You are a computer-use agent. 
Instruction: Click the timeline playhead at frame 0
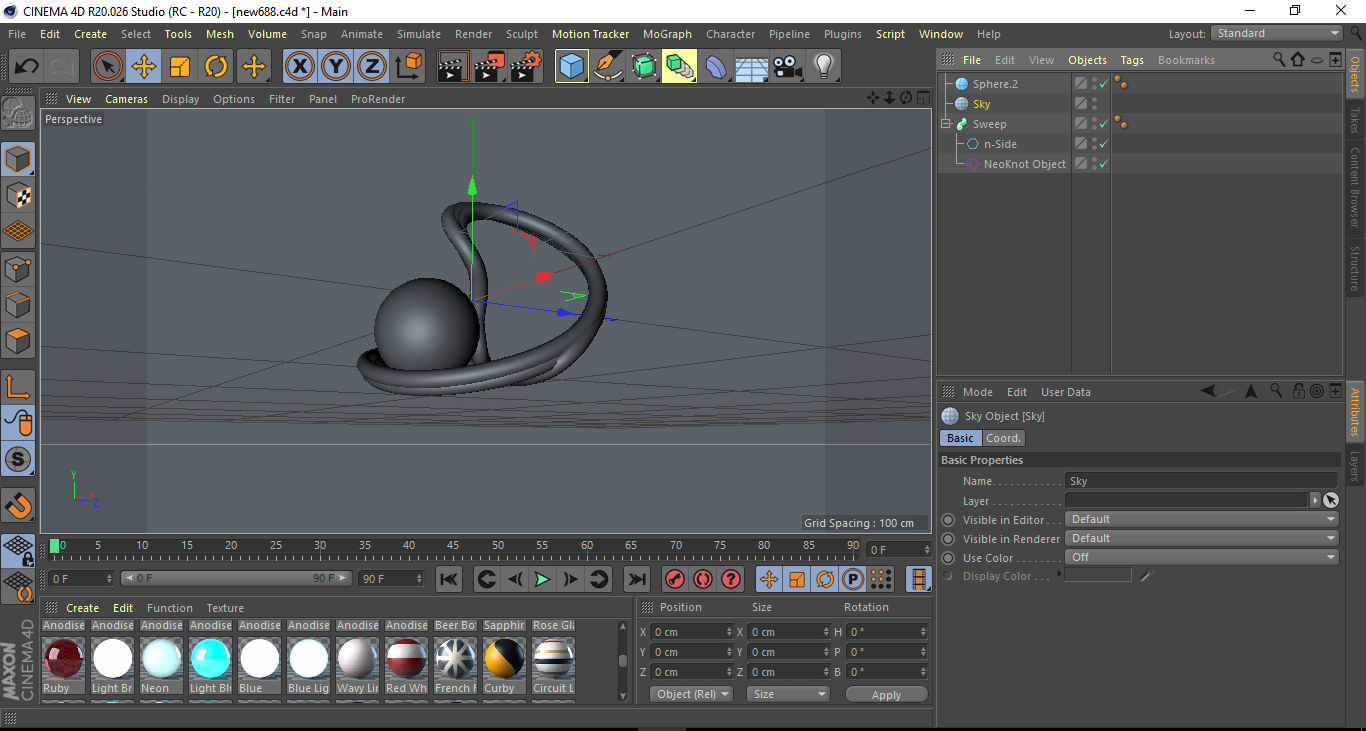[x=55, y=546]
